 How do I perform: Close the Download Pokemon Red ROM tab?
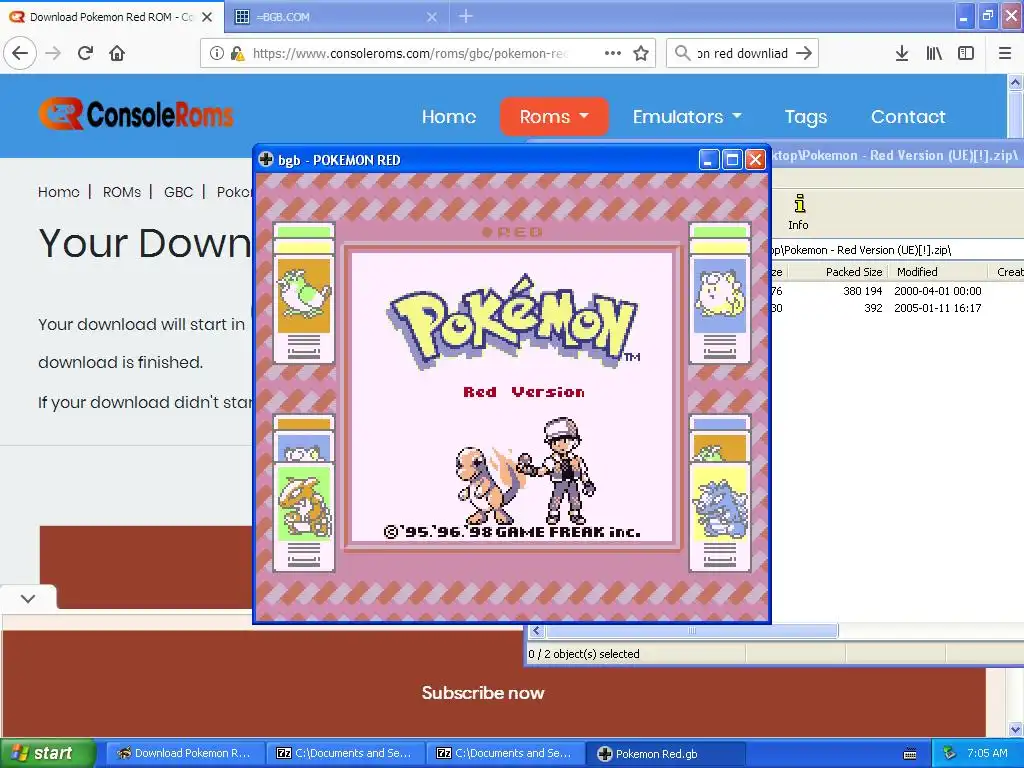207,17
